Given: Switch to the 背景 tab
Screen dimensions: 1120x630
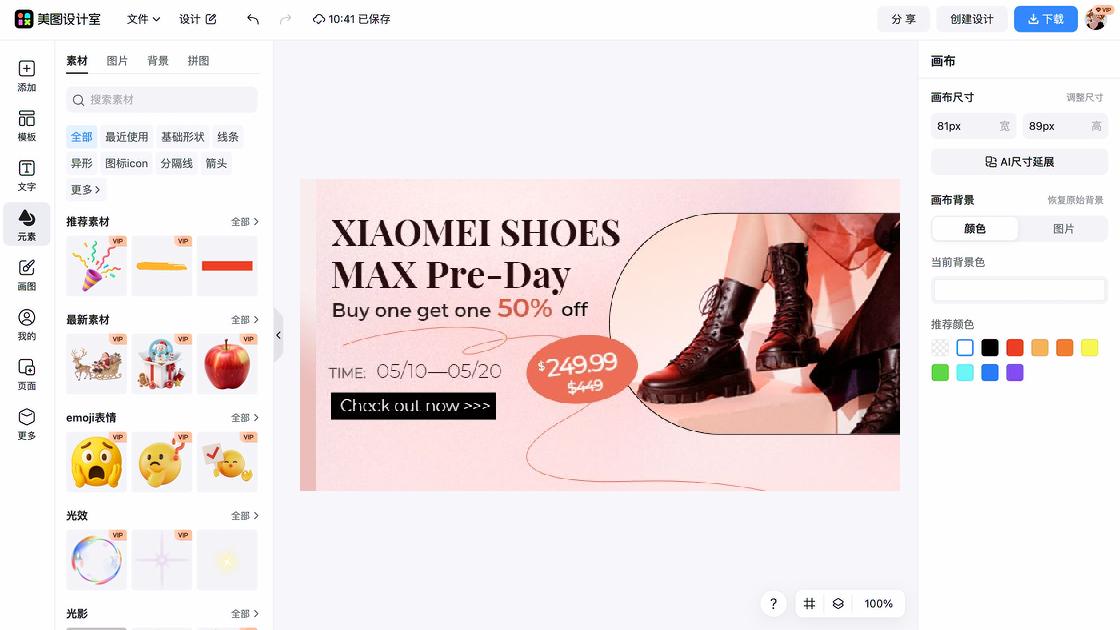Looking at the screenshot, I should click(x=158, y=61).
